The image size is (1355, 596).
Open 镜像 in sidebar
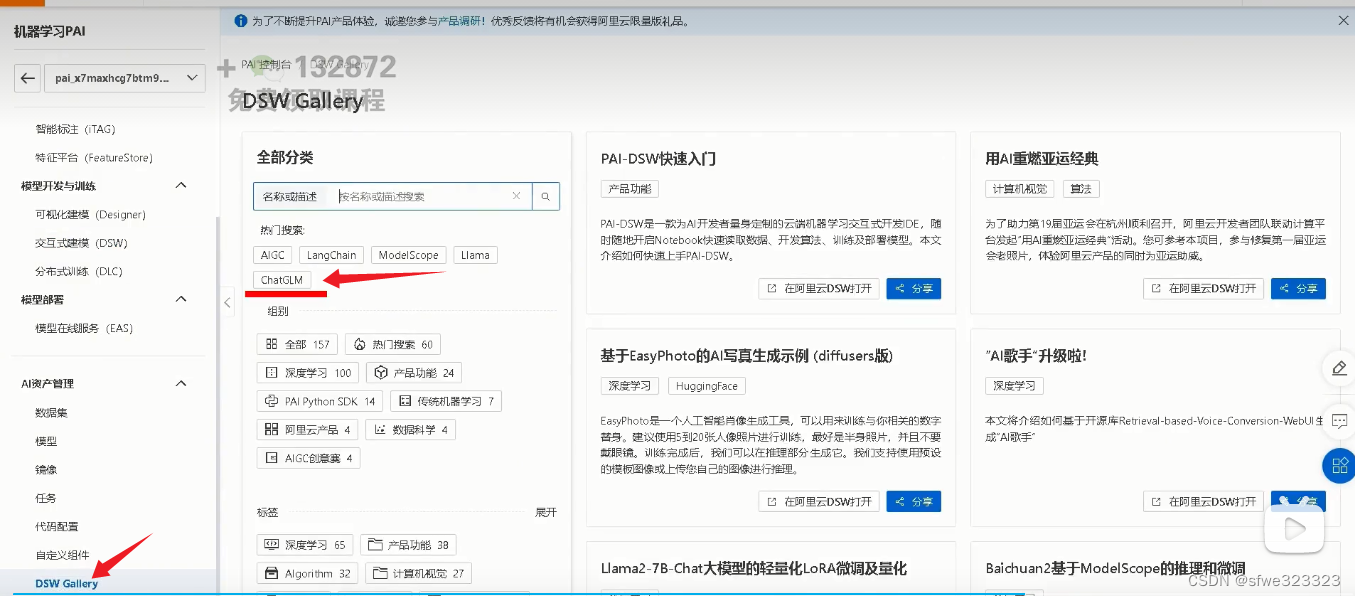[46, 470]
